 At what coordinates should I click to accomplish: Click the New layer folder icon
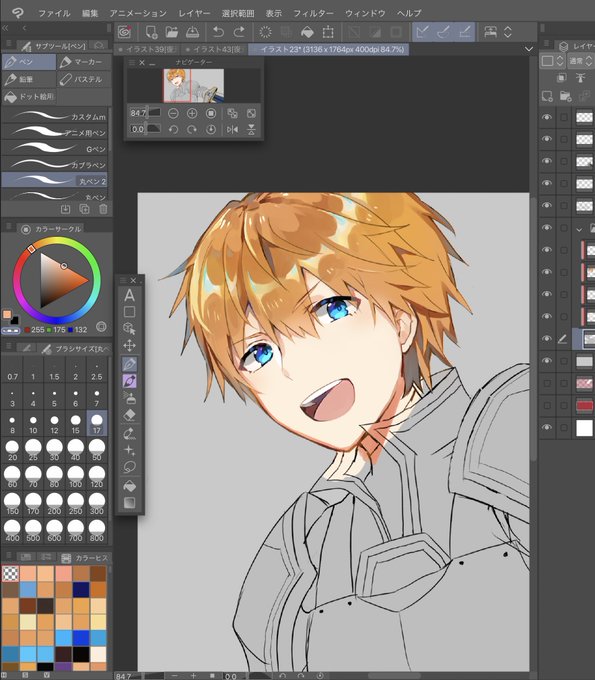click(x=565, y=96)
